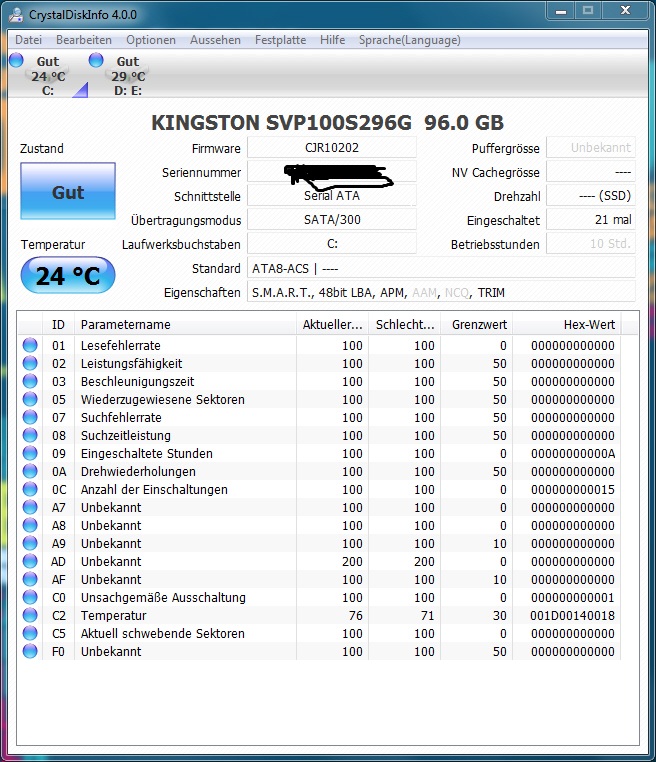Click the status orb in row F0
Screen dimensions: 656x762
30,651
